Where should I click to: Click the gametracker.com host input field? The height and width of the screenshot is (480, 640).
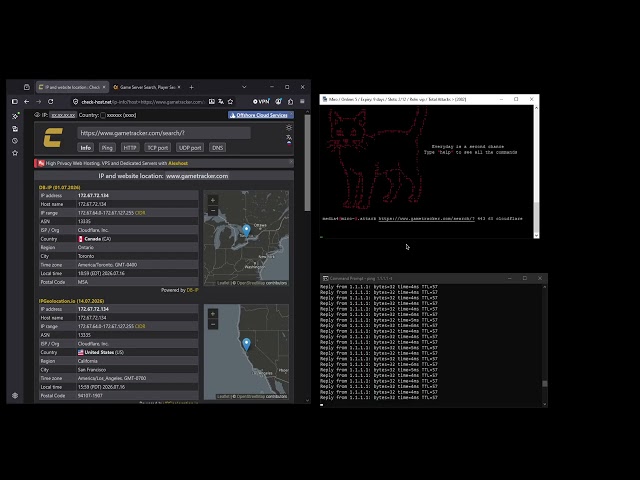[x=164, y=133]
